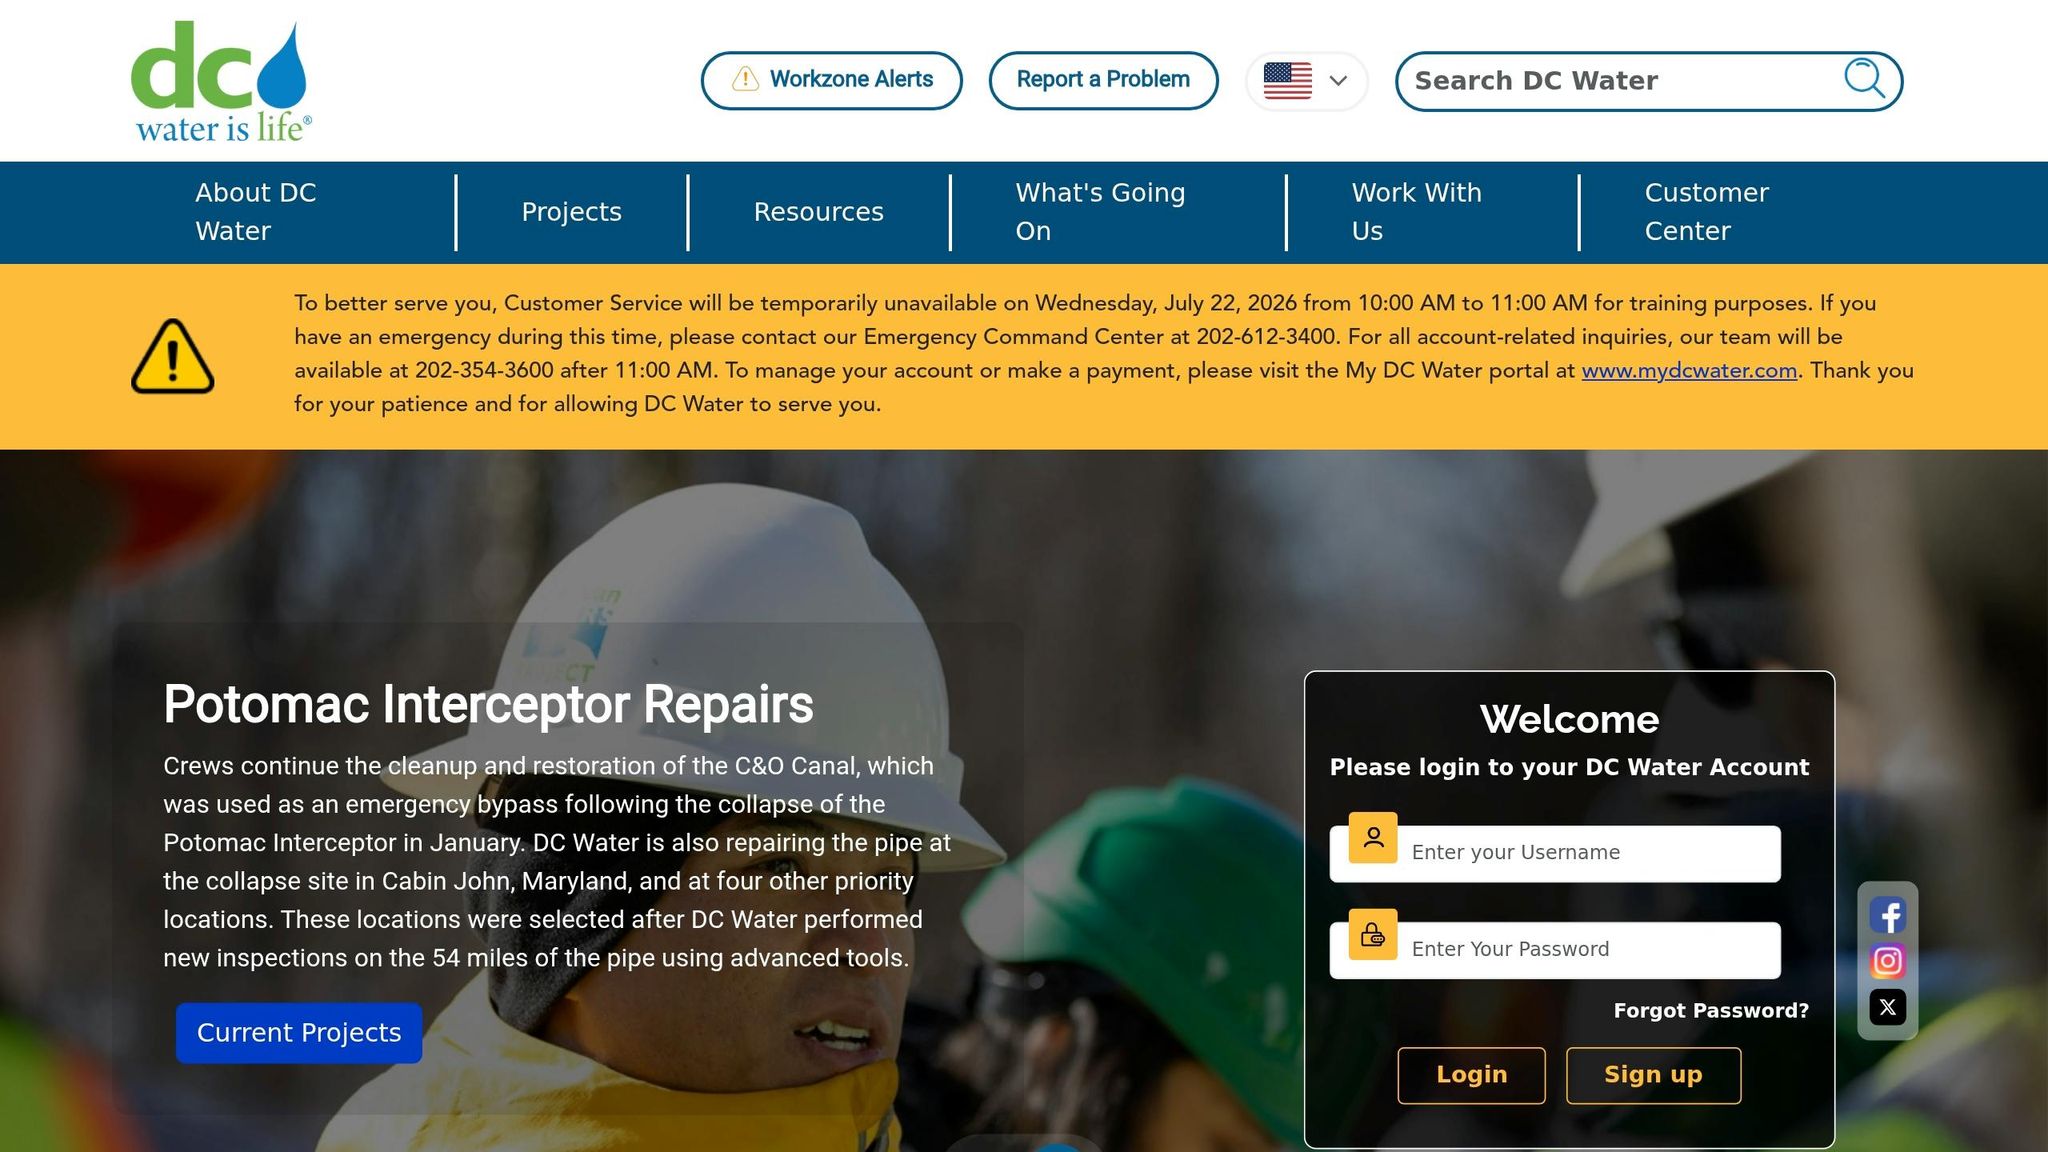
Task: Open the Work With Us menu
Action: tap(1417, 212)
